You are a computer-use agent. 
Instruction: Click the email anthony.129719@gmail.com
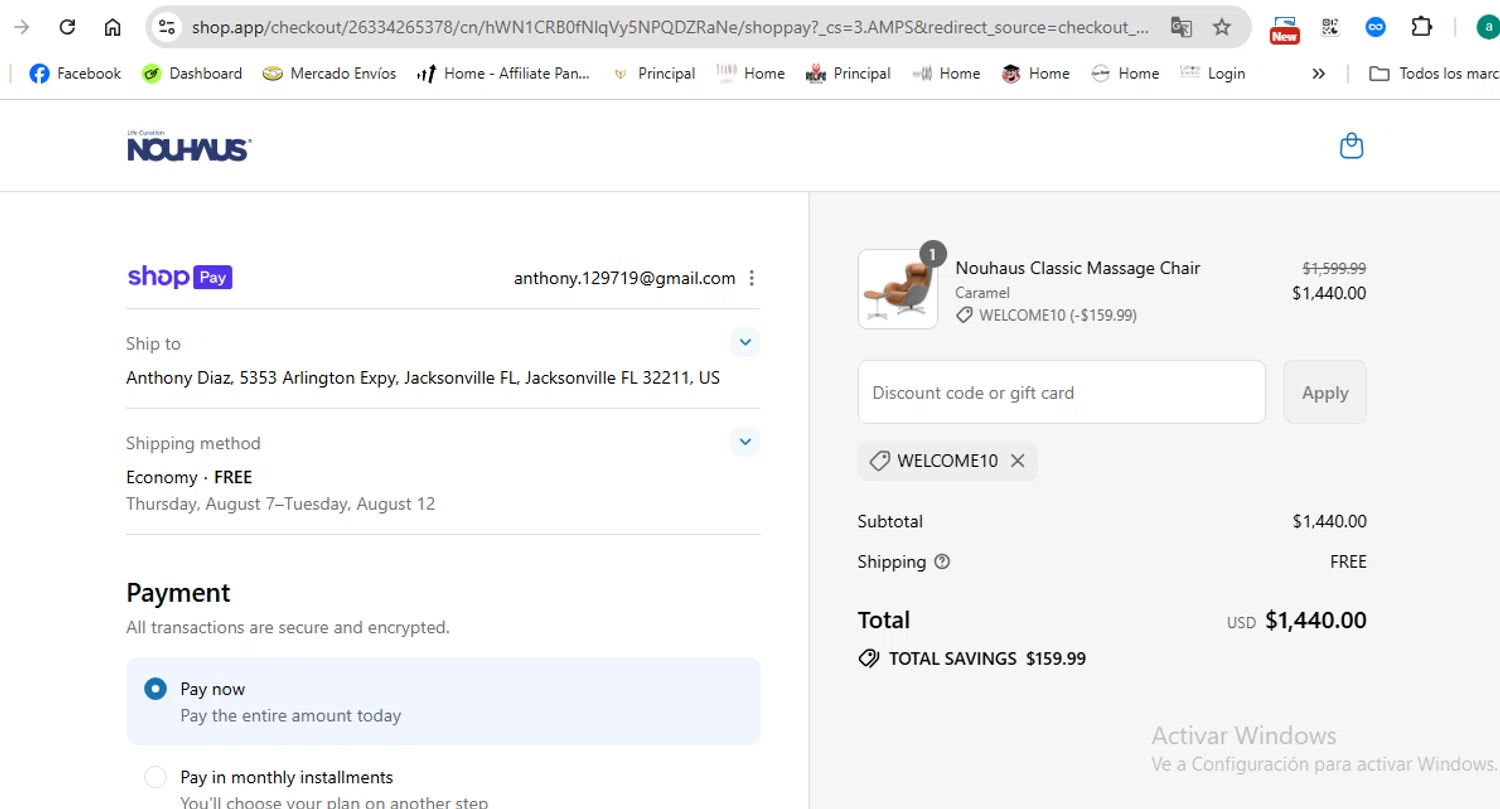coord(625,278)
